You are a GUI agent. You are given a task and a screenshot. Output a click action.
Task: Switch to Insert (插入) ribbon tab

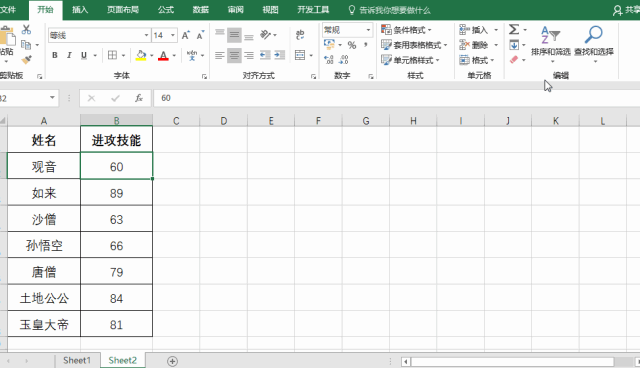[x=80, y=10]
